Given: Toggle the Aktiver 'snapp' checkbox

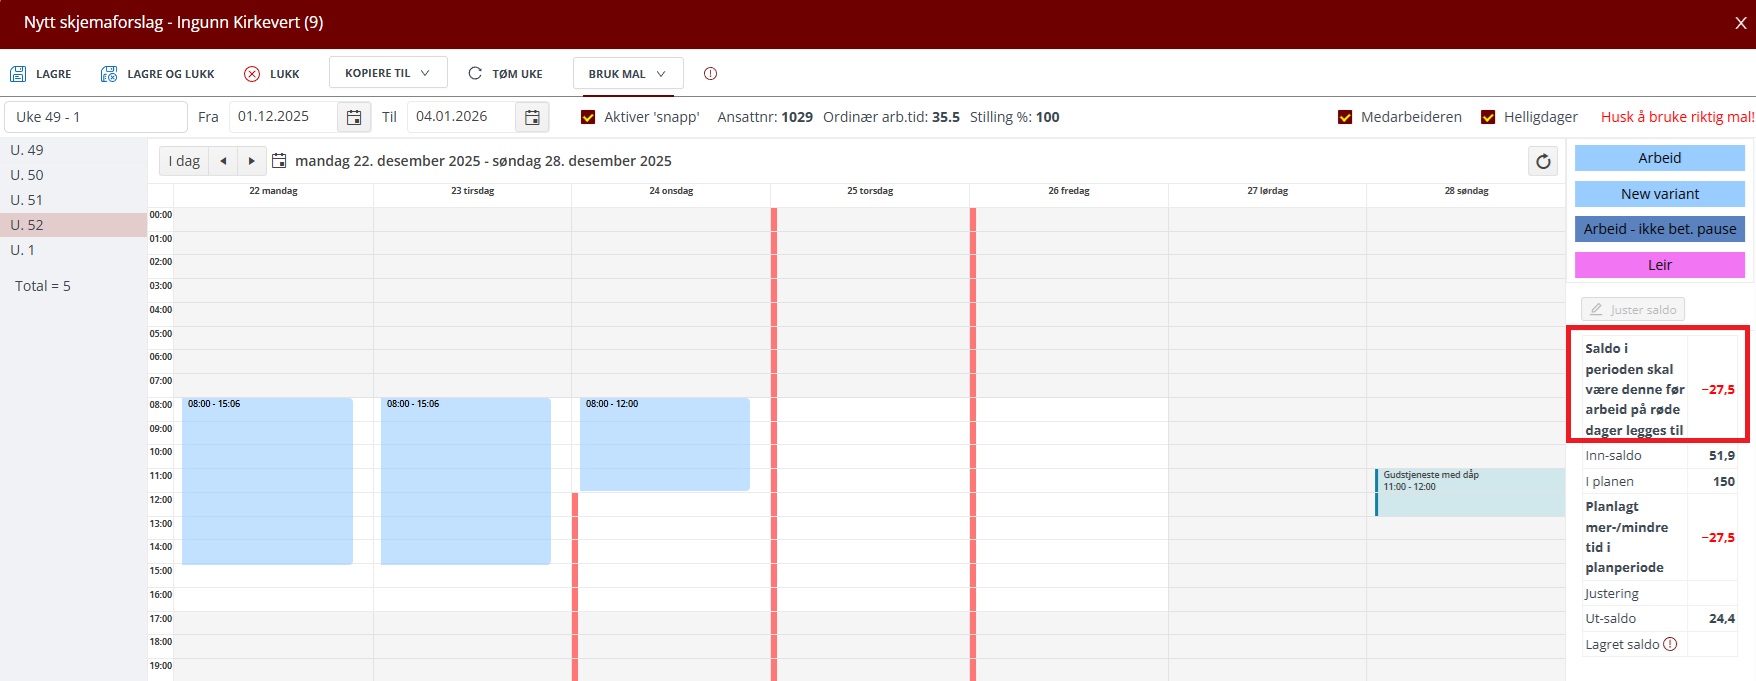Looking at the screenshot, I should click(x=588, y=117).
